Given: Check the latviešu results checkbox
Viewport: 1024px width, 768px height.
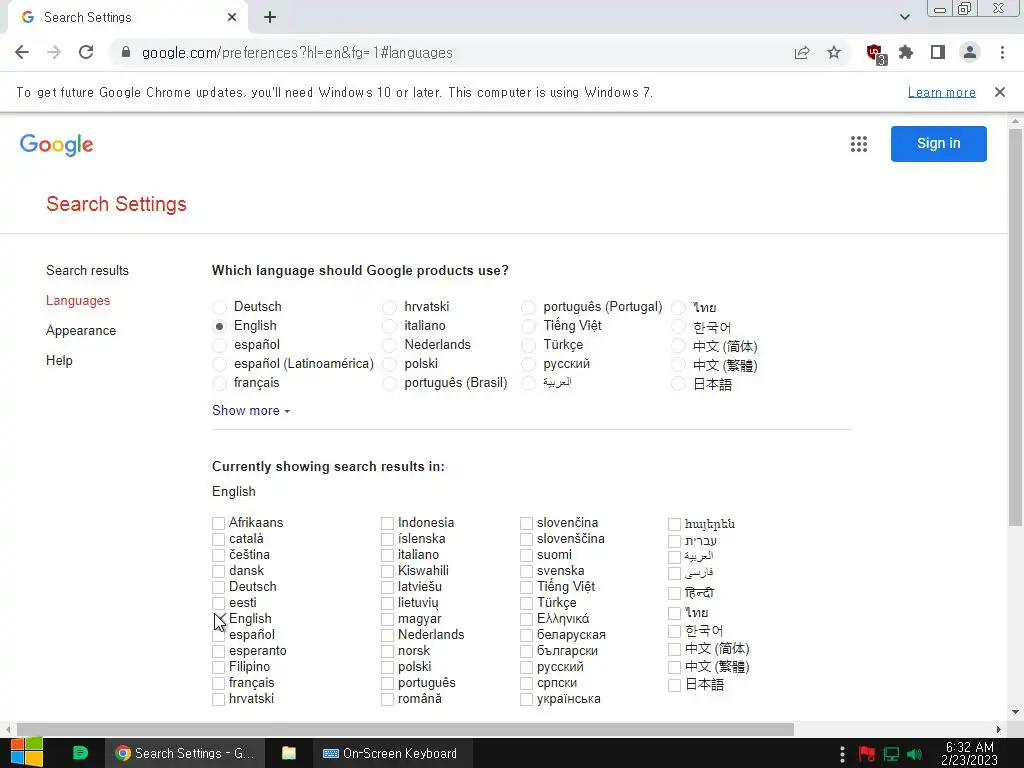Looking at the screenshot, I should point(387,587).
